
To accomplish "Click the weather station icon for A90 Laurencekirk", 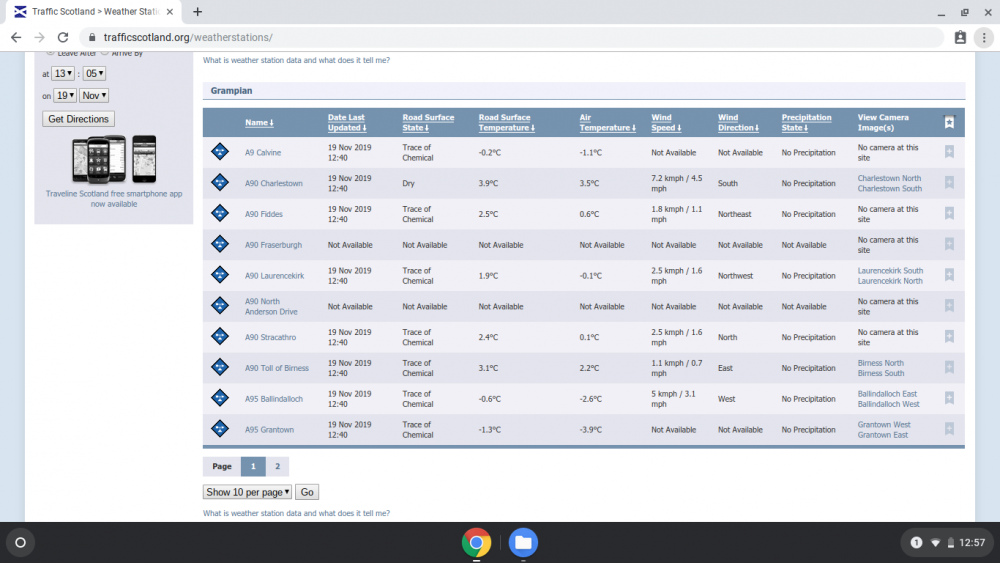I will [x=220, y=275].
